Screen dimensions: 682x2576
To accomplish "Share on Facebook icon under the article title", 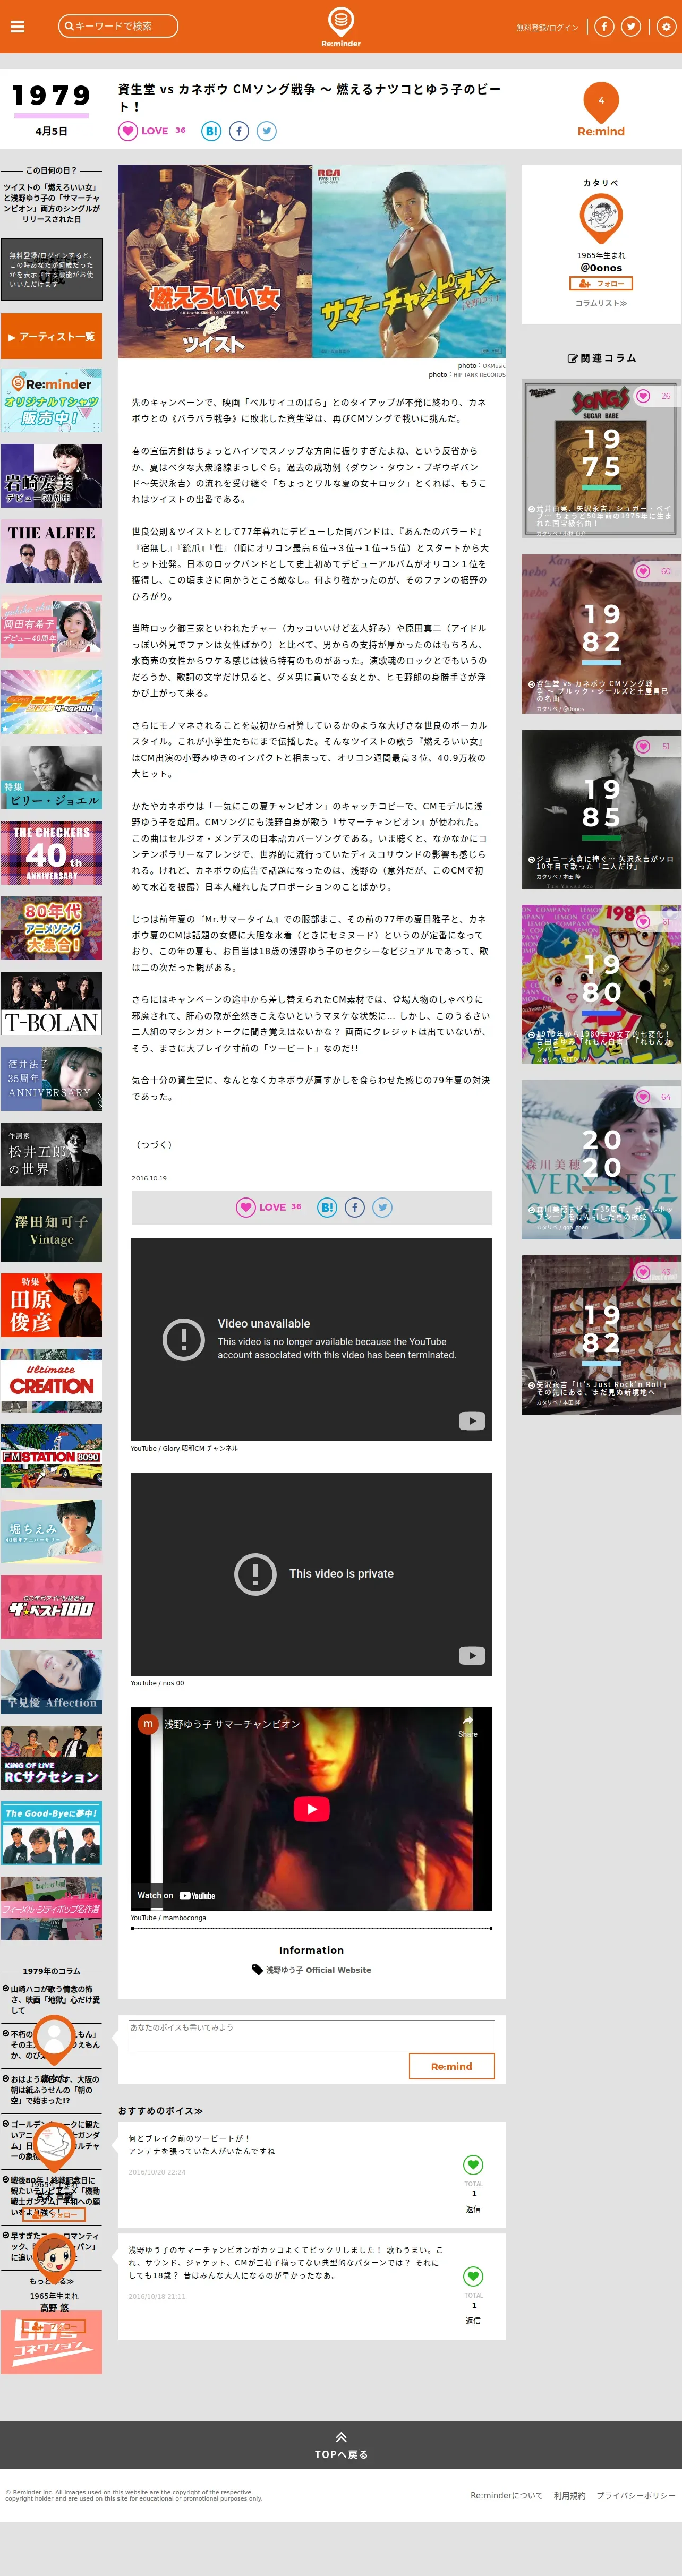I will (239, 131).
